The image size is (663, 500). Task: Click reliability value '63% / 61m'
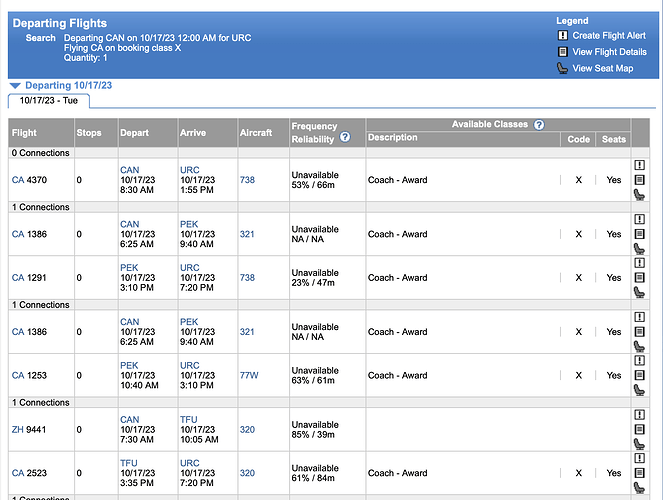tap(313, 380)
